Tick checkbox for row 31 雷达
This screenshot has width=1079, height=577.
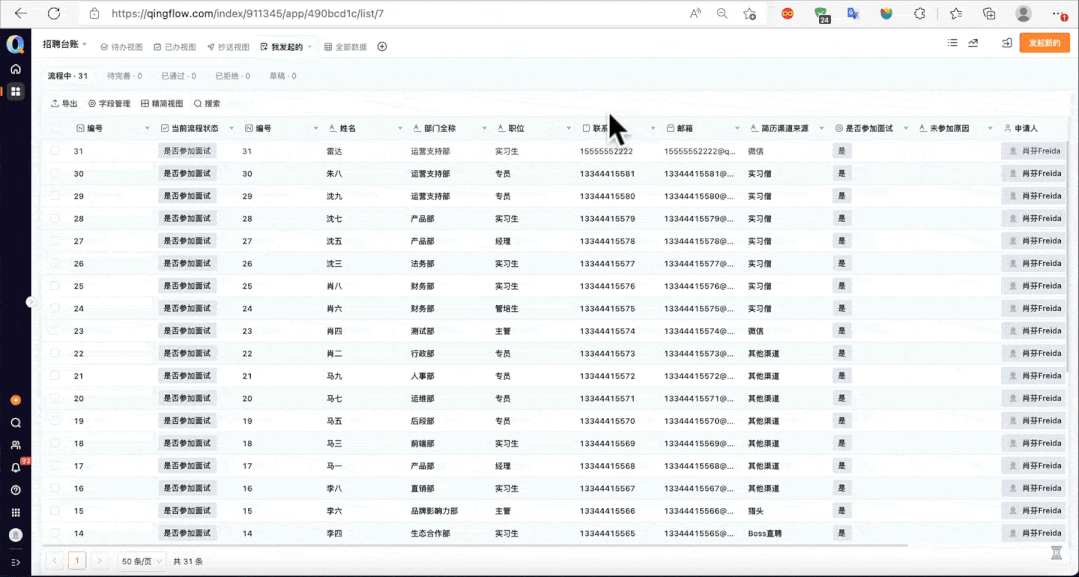(x=55, y=151)
